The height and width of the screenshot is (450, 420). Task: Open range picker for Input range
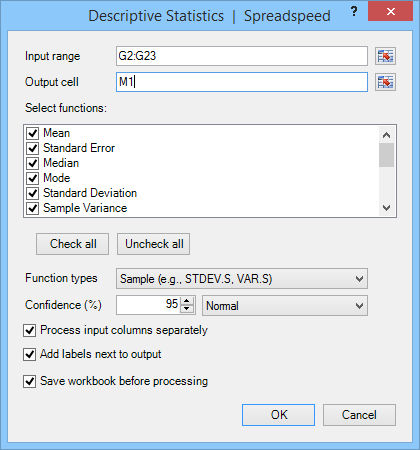(x=385, y=56)
